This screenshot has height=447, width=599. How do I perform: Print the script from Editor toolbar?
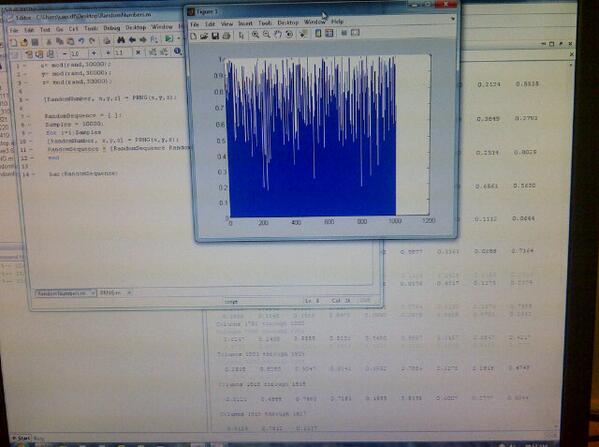pos(107,40)
